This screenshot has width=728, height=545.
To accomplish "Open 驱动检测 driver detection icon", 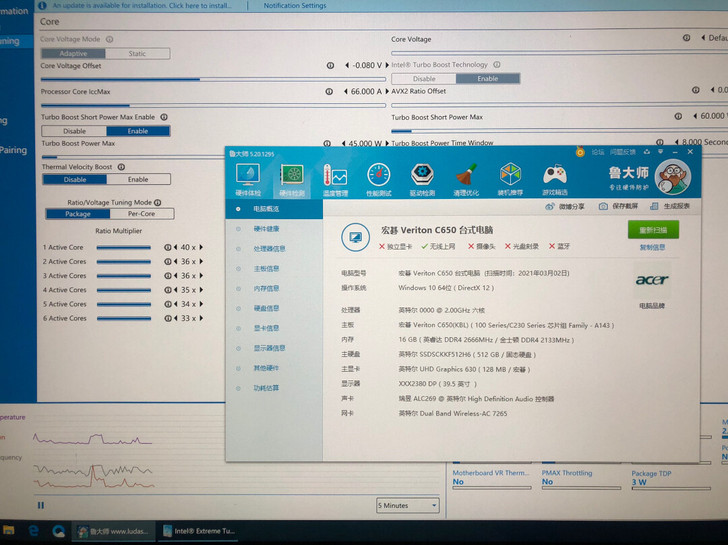I will point(422,180).
